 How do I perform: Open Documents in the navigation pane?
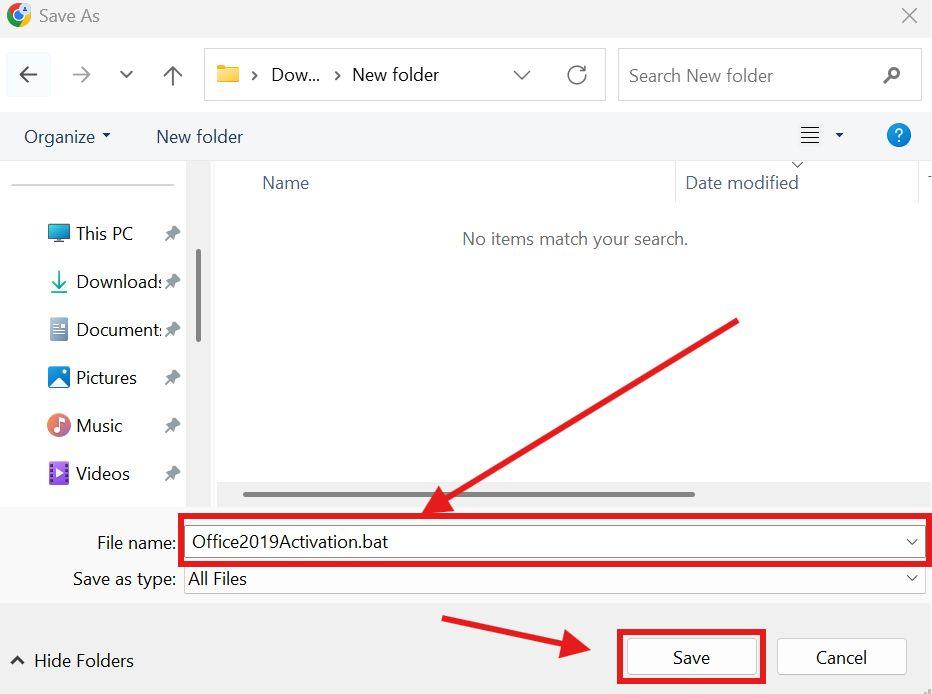click(105, 330)
